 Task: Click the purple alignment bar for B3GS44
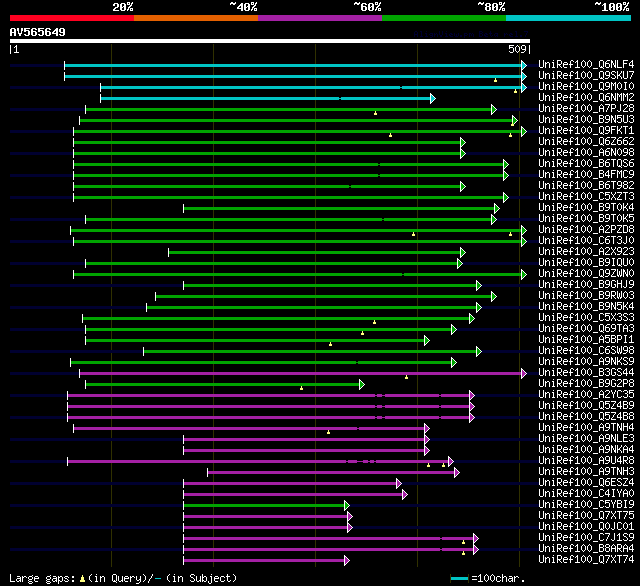(x=300, y=373)
